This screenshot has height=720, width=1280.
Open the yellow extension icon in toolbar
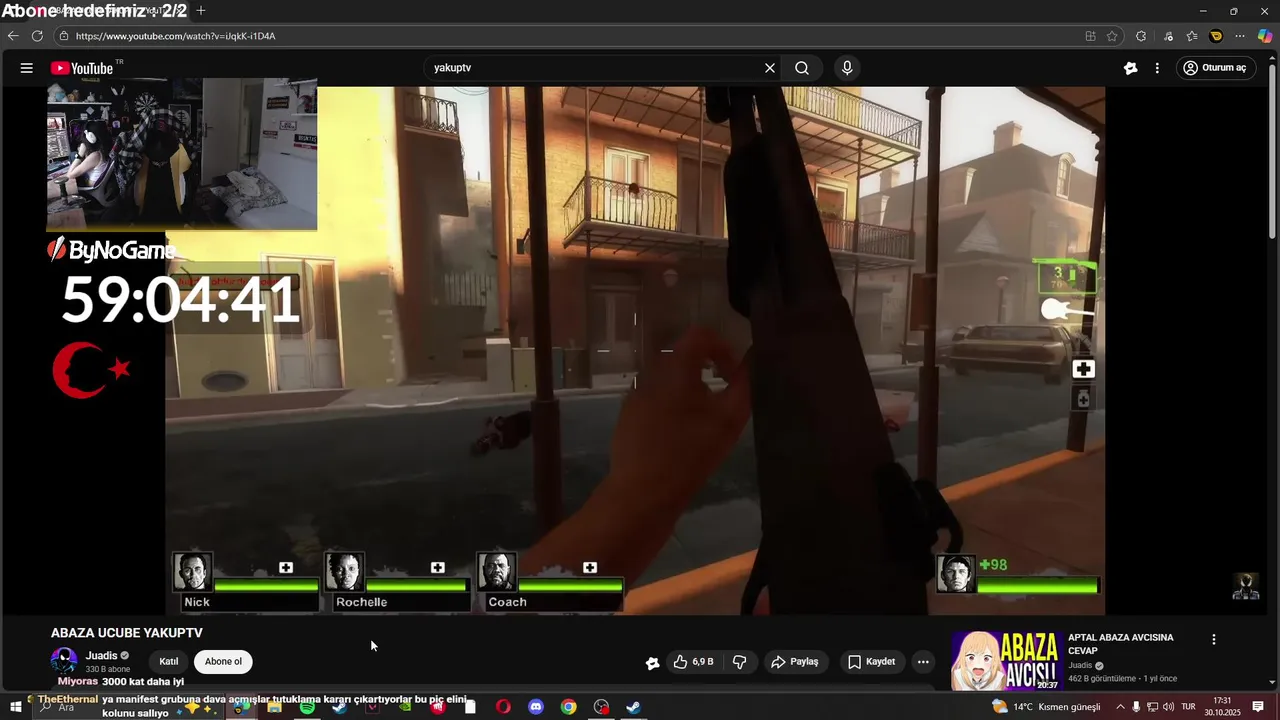(1216, 36)
